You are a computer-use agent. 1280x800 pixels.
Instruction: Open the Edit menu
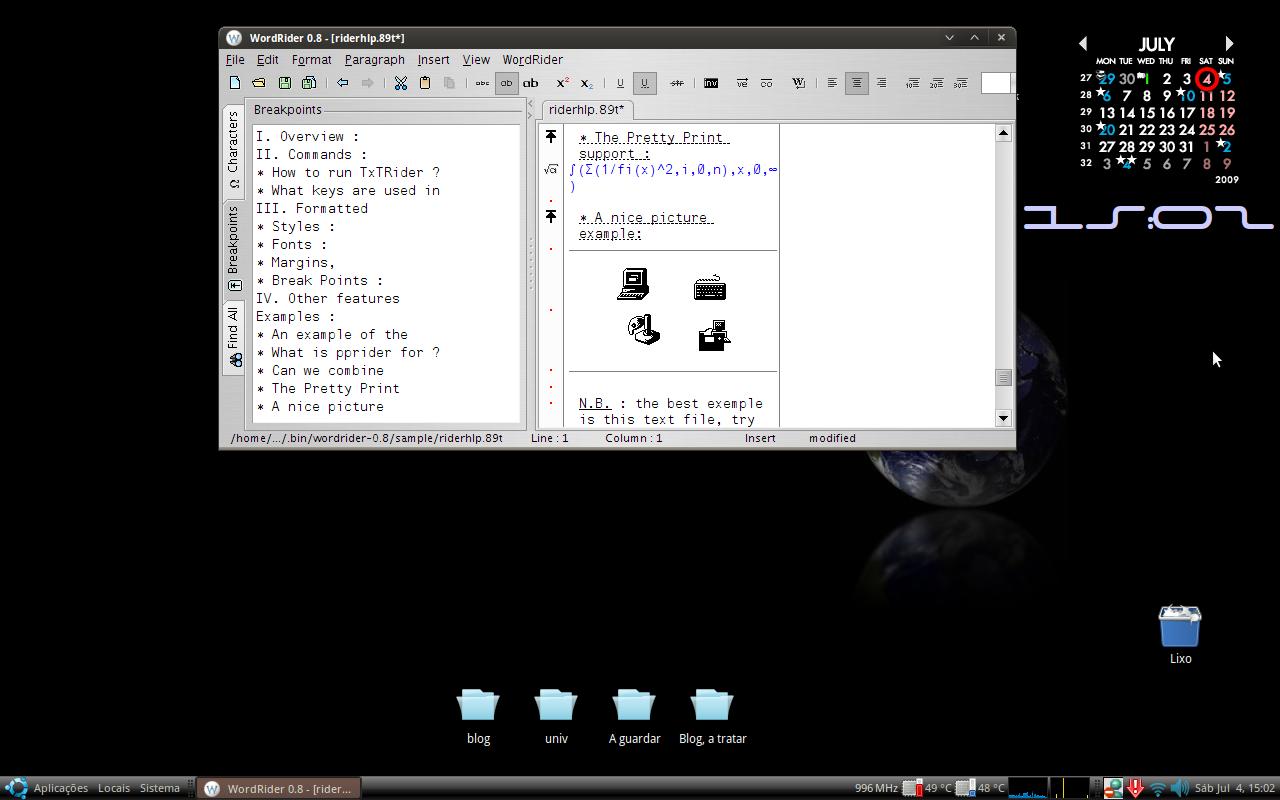pyautogui.click(x=268, y=59)
